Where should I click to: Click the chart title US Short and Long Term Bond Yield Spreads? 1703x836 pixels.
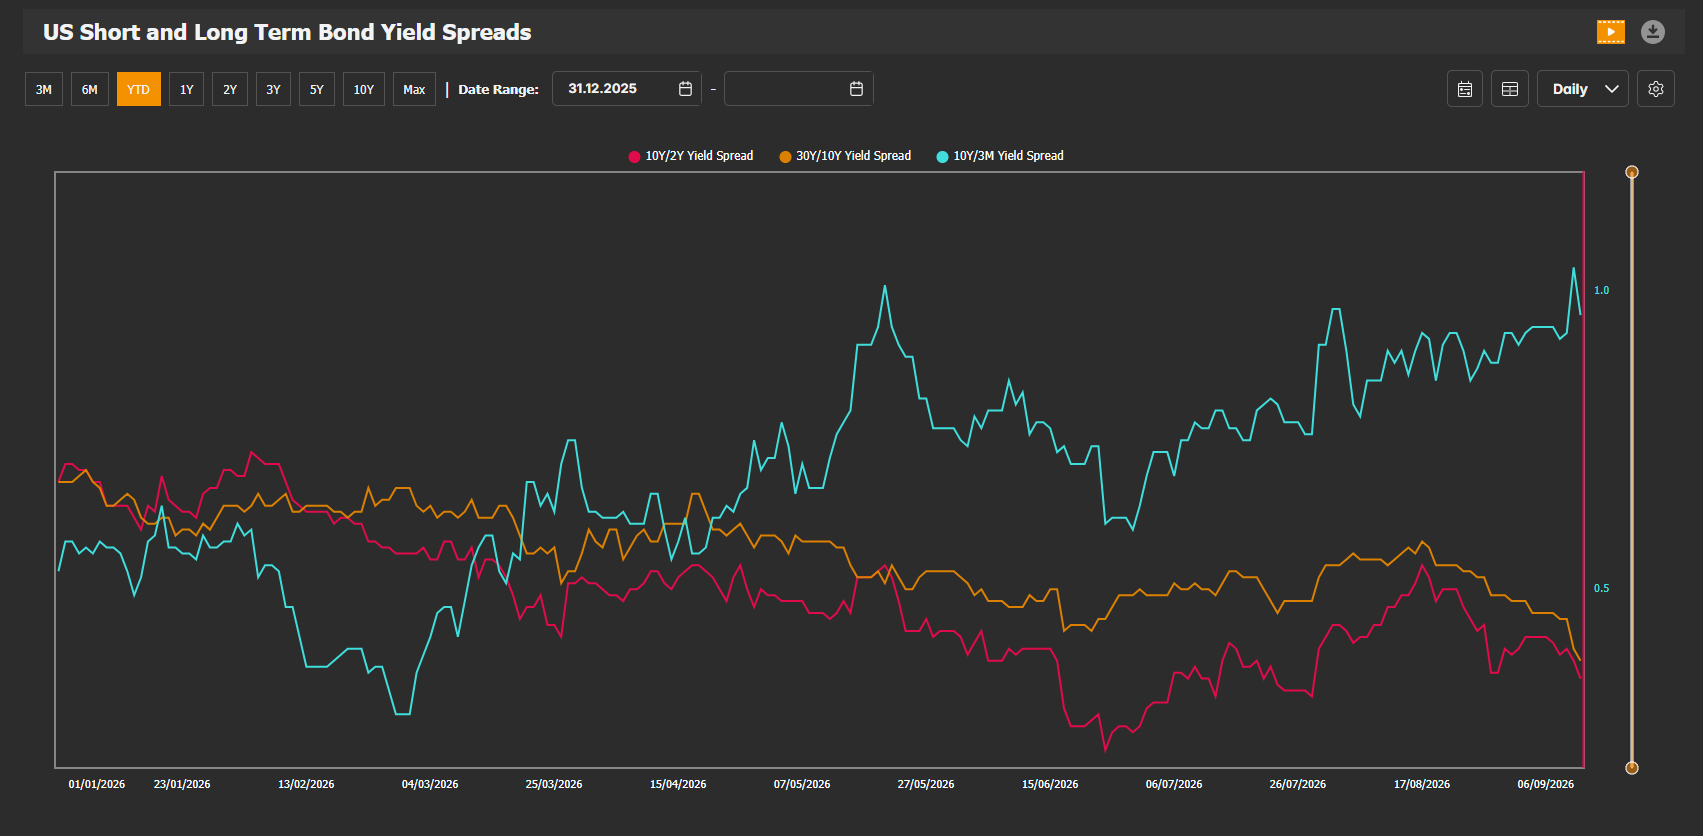287,32
